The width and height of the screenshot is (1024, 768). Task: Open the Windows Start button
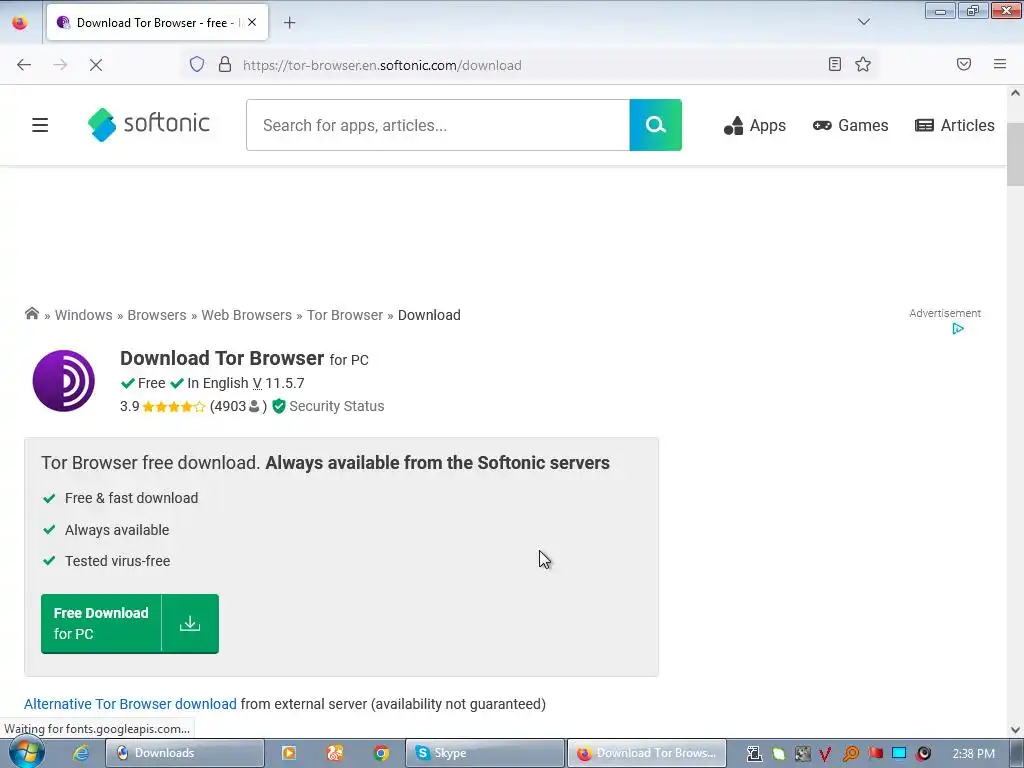click(x=26, y=753)
